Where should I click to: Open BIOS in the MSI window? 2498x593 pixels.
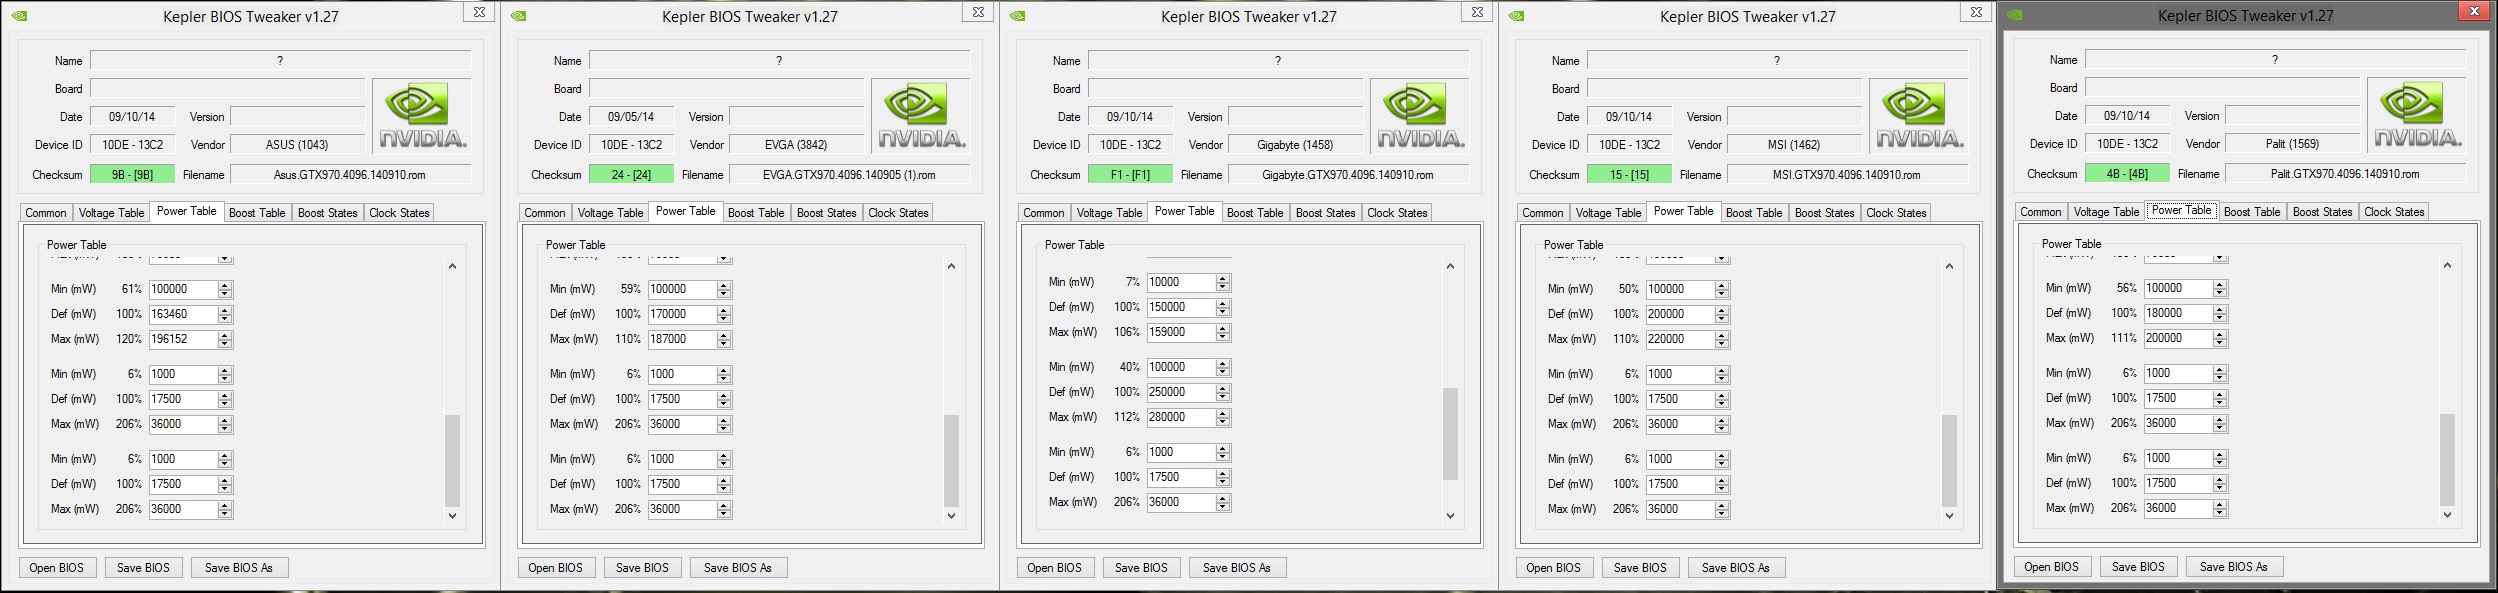(x=1554, y=568)
